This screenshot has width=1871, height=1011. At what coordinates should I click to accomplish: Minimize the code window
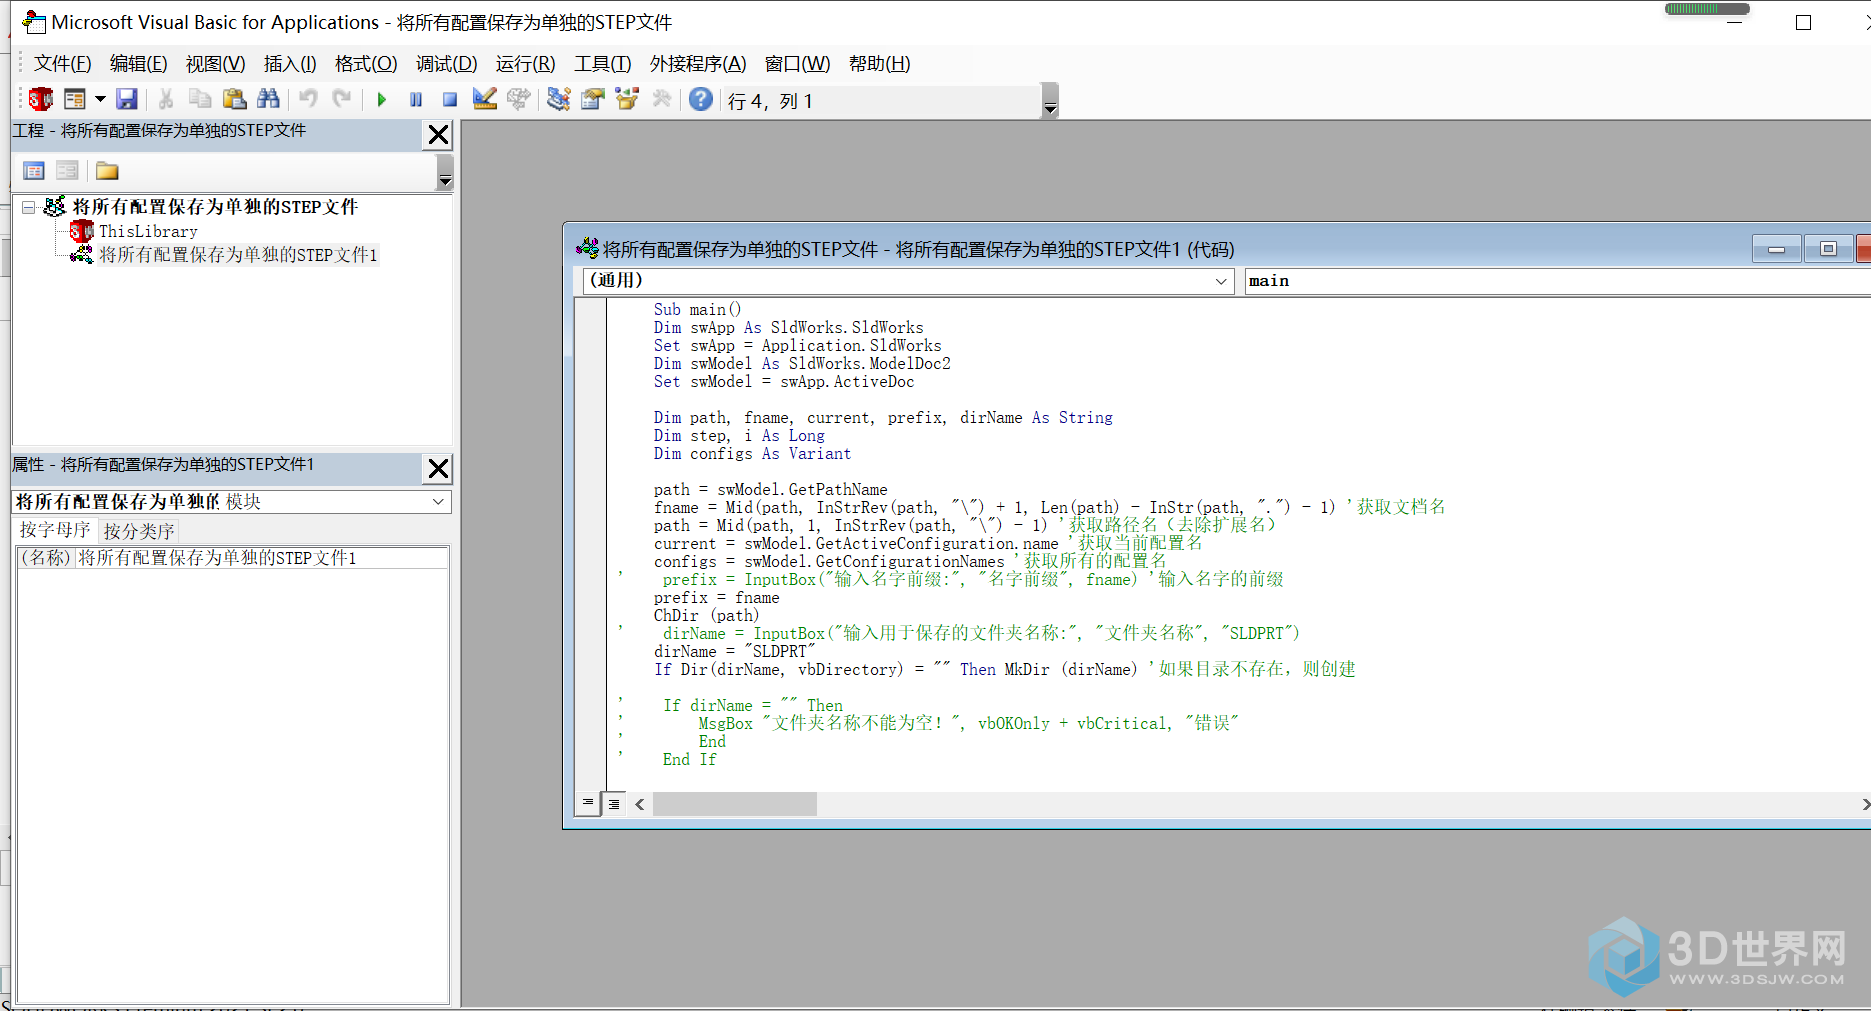1776,249
